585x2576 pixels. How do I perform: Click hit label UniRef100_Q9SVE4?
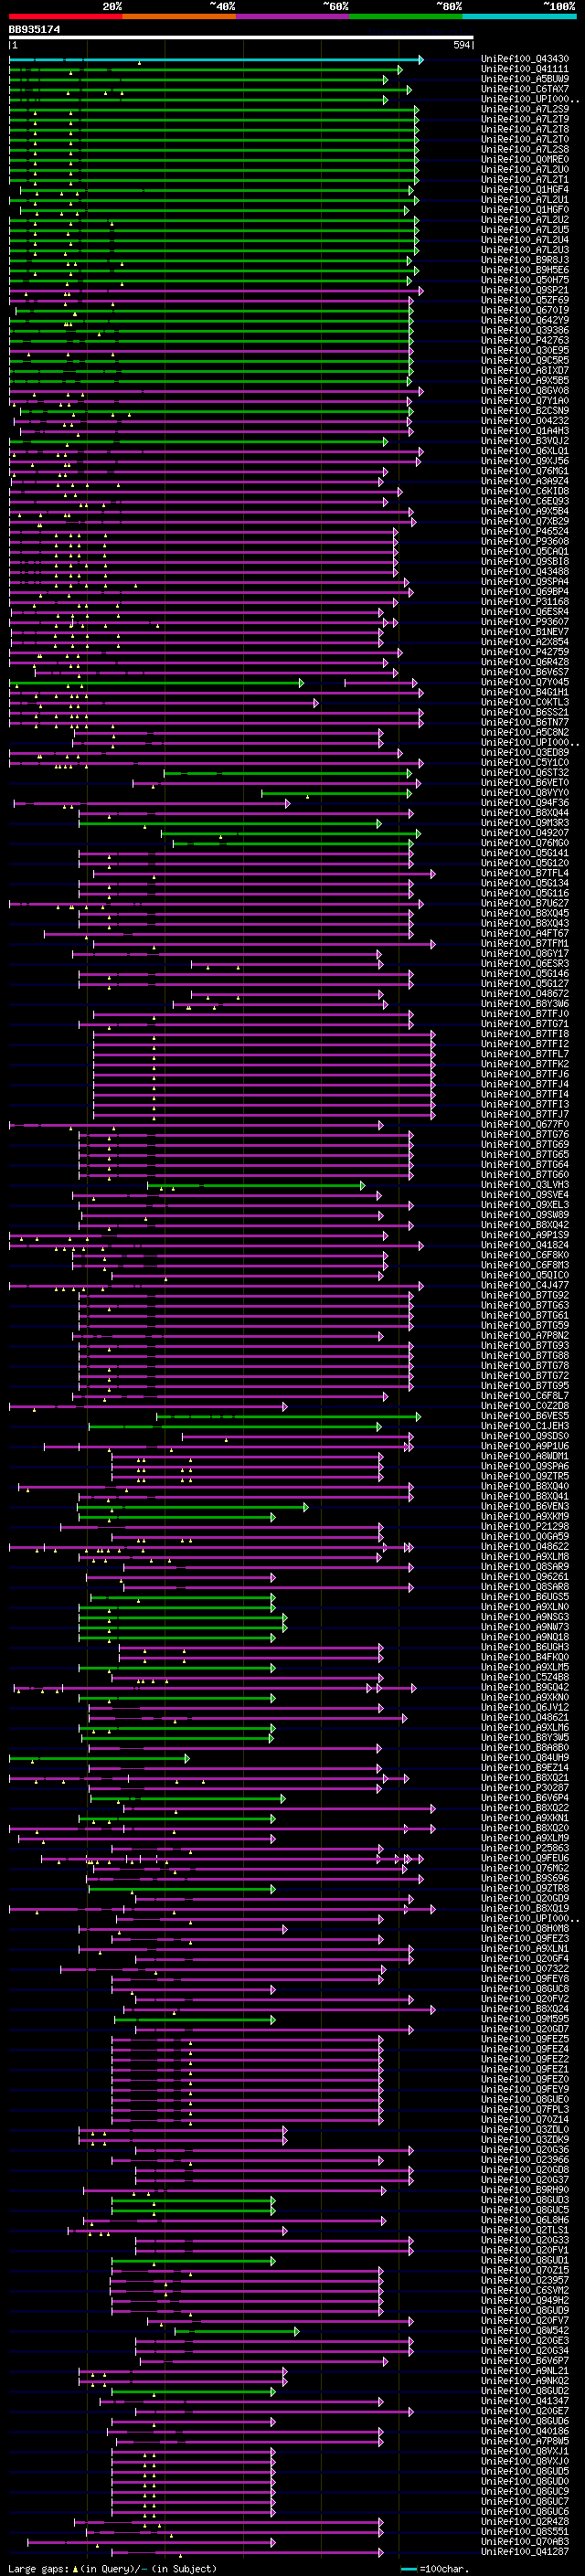click(x=525, y=1195)
